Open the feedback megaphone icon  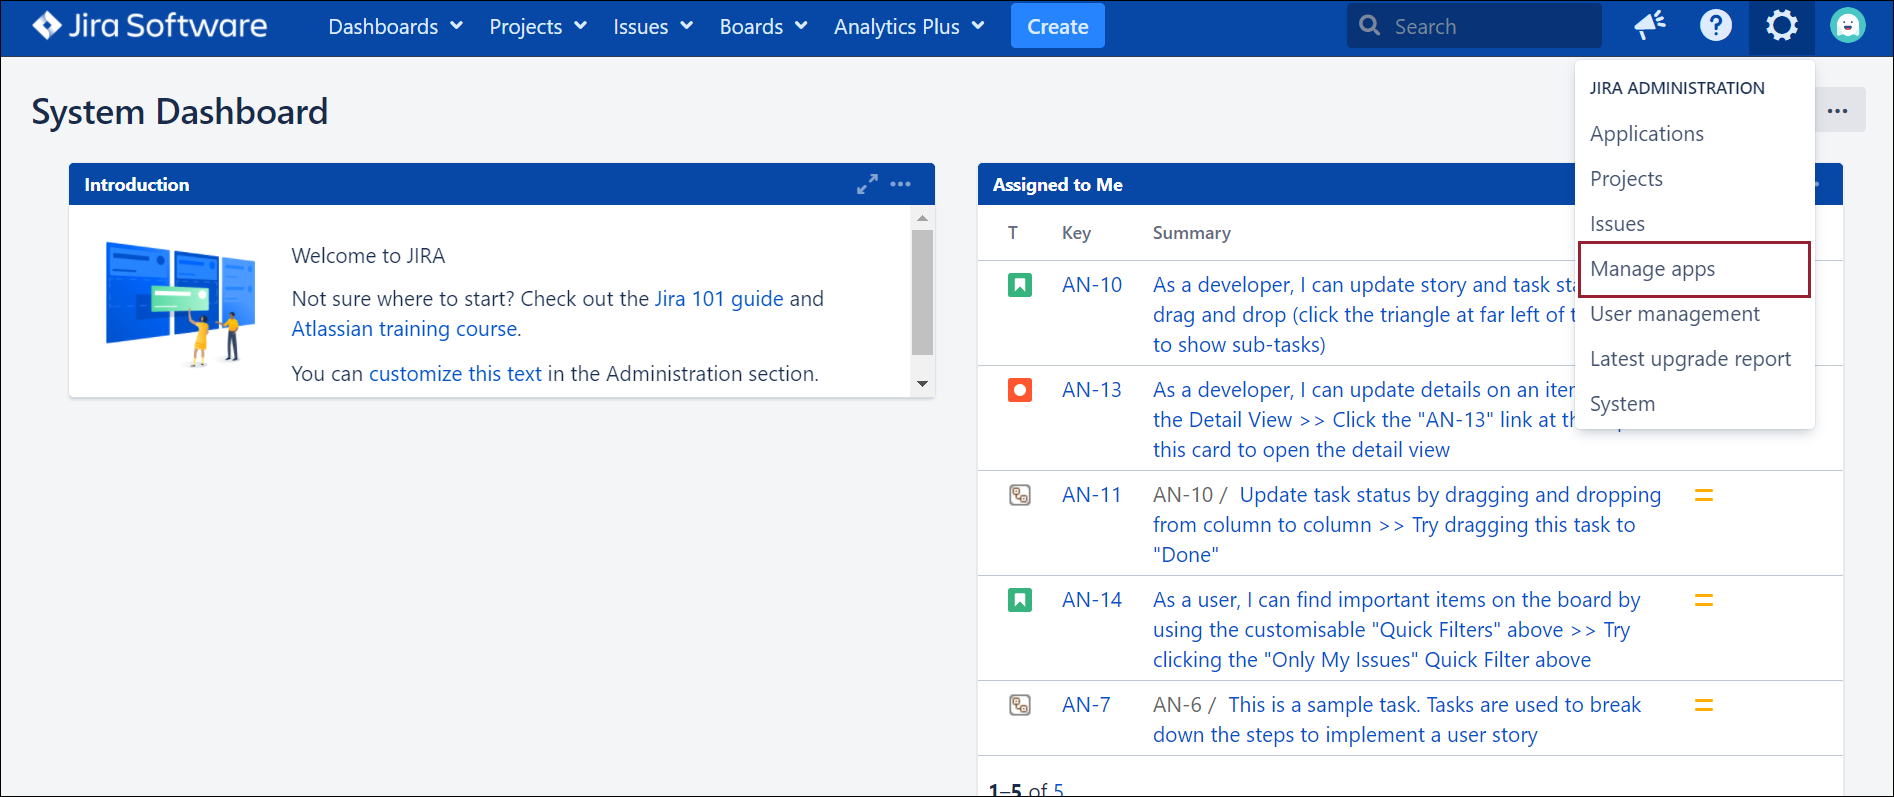point(1650,26)
